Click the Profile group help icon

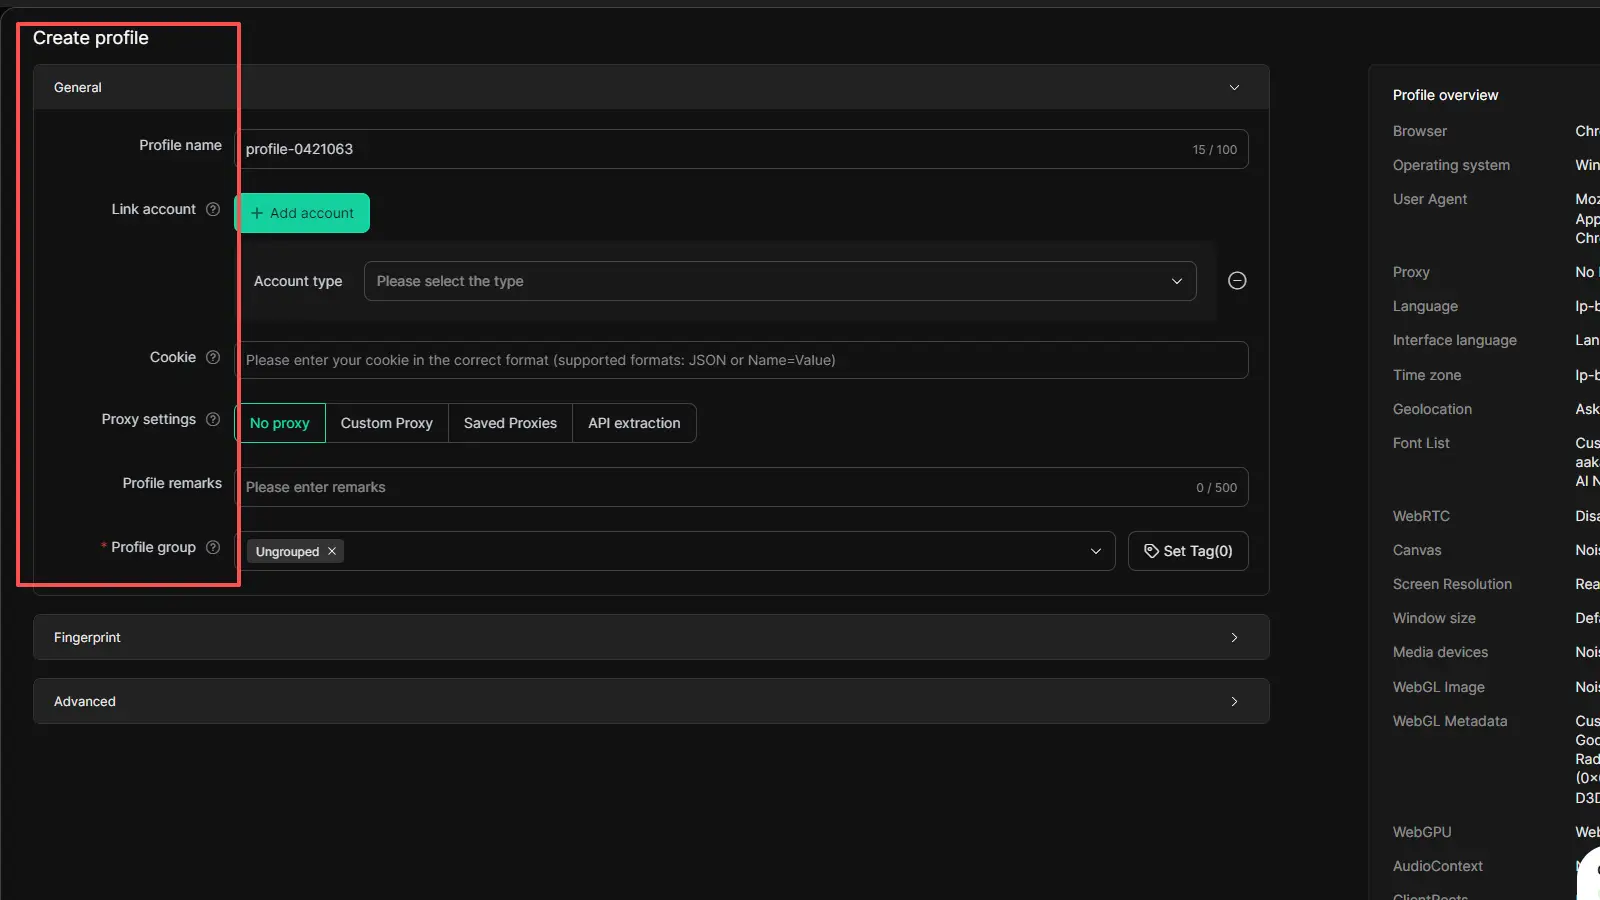pos(213,547)
